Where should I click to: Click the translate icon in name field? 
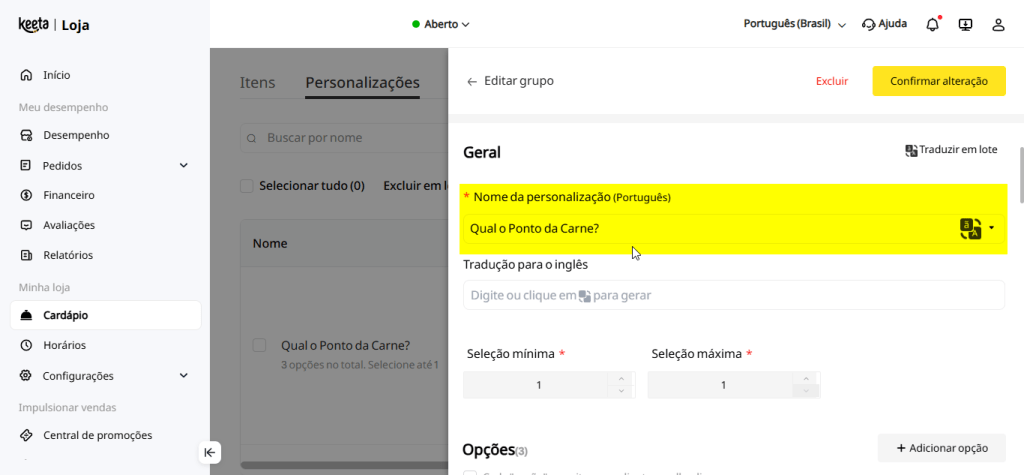(x=970, y=229)
